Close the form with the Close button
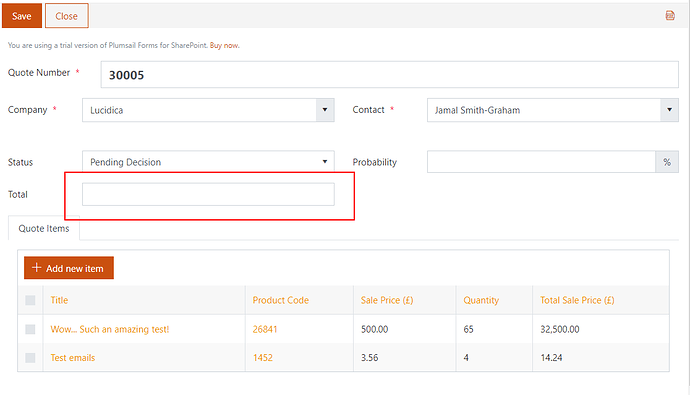The width and height of the screenshot is (690, 395). click(66, 16)
